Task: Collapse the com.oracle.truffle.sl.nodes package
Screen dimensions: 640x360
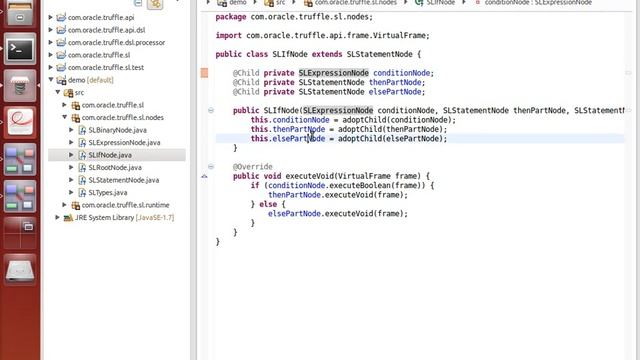Action: click(x=64, y=118)
